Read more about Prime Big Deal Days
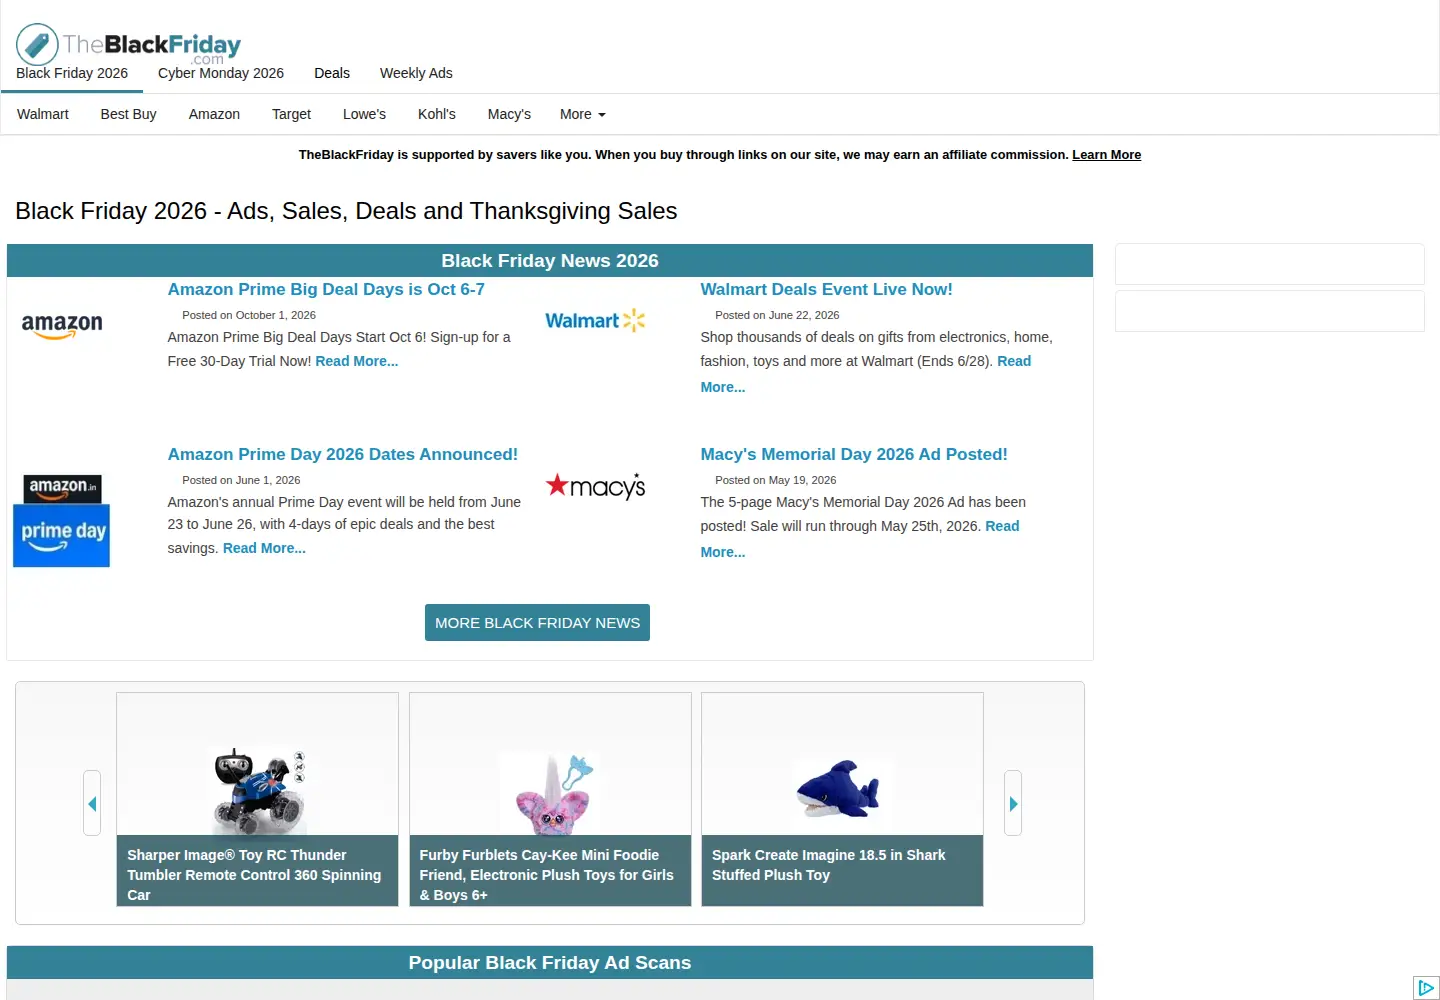 (357, 361)
